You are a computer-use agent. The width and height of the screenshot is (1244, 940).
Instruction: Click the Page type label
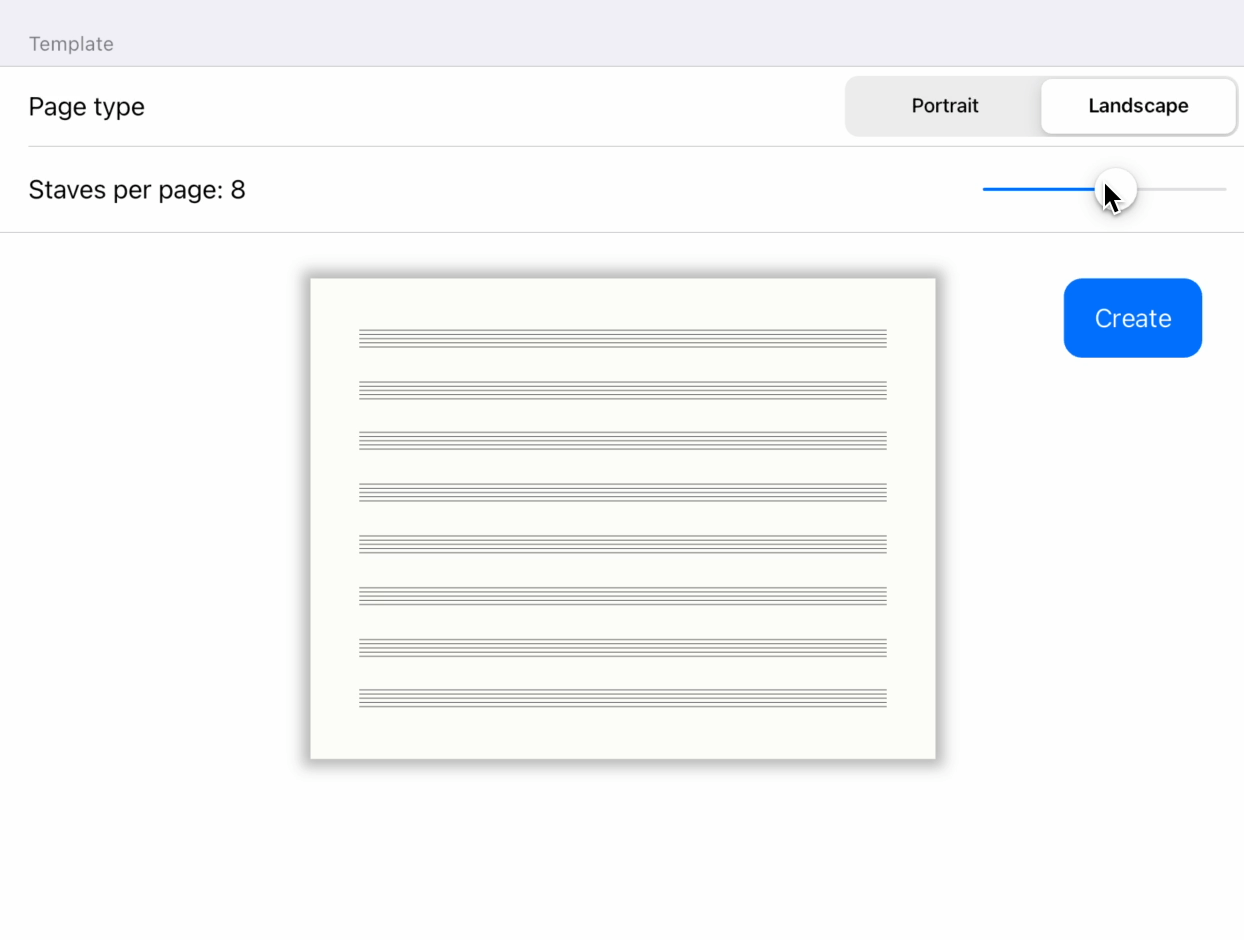[x=87, y=107]
